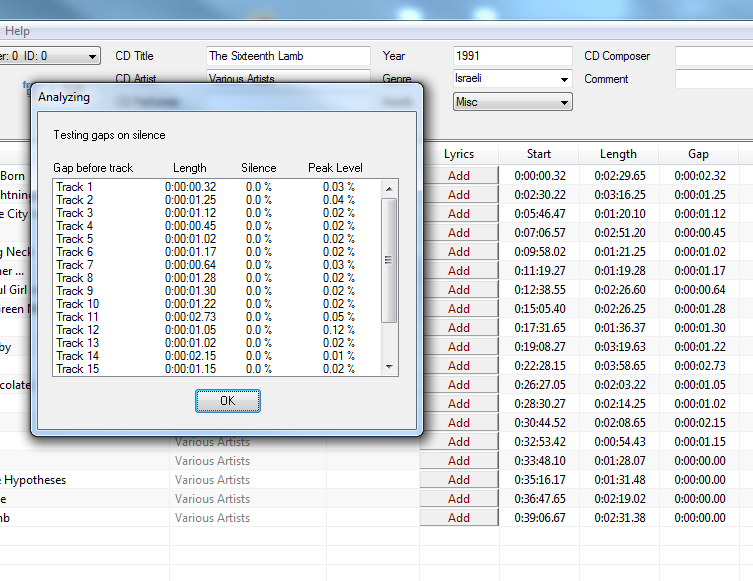Screen dimensions: 753x581
Task: Click OK in the Analyzing dialog
Action: point(228,401)
